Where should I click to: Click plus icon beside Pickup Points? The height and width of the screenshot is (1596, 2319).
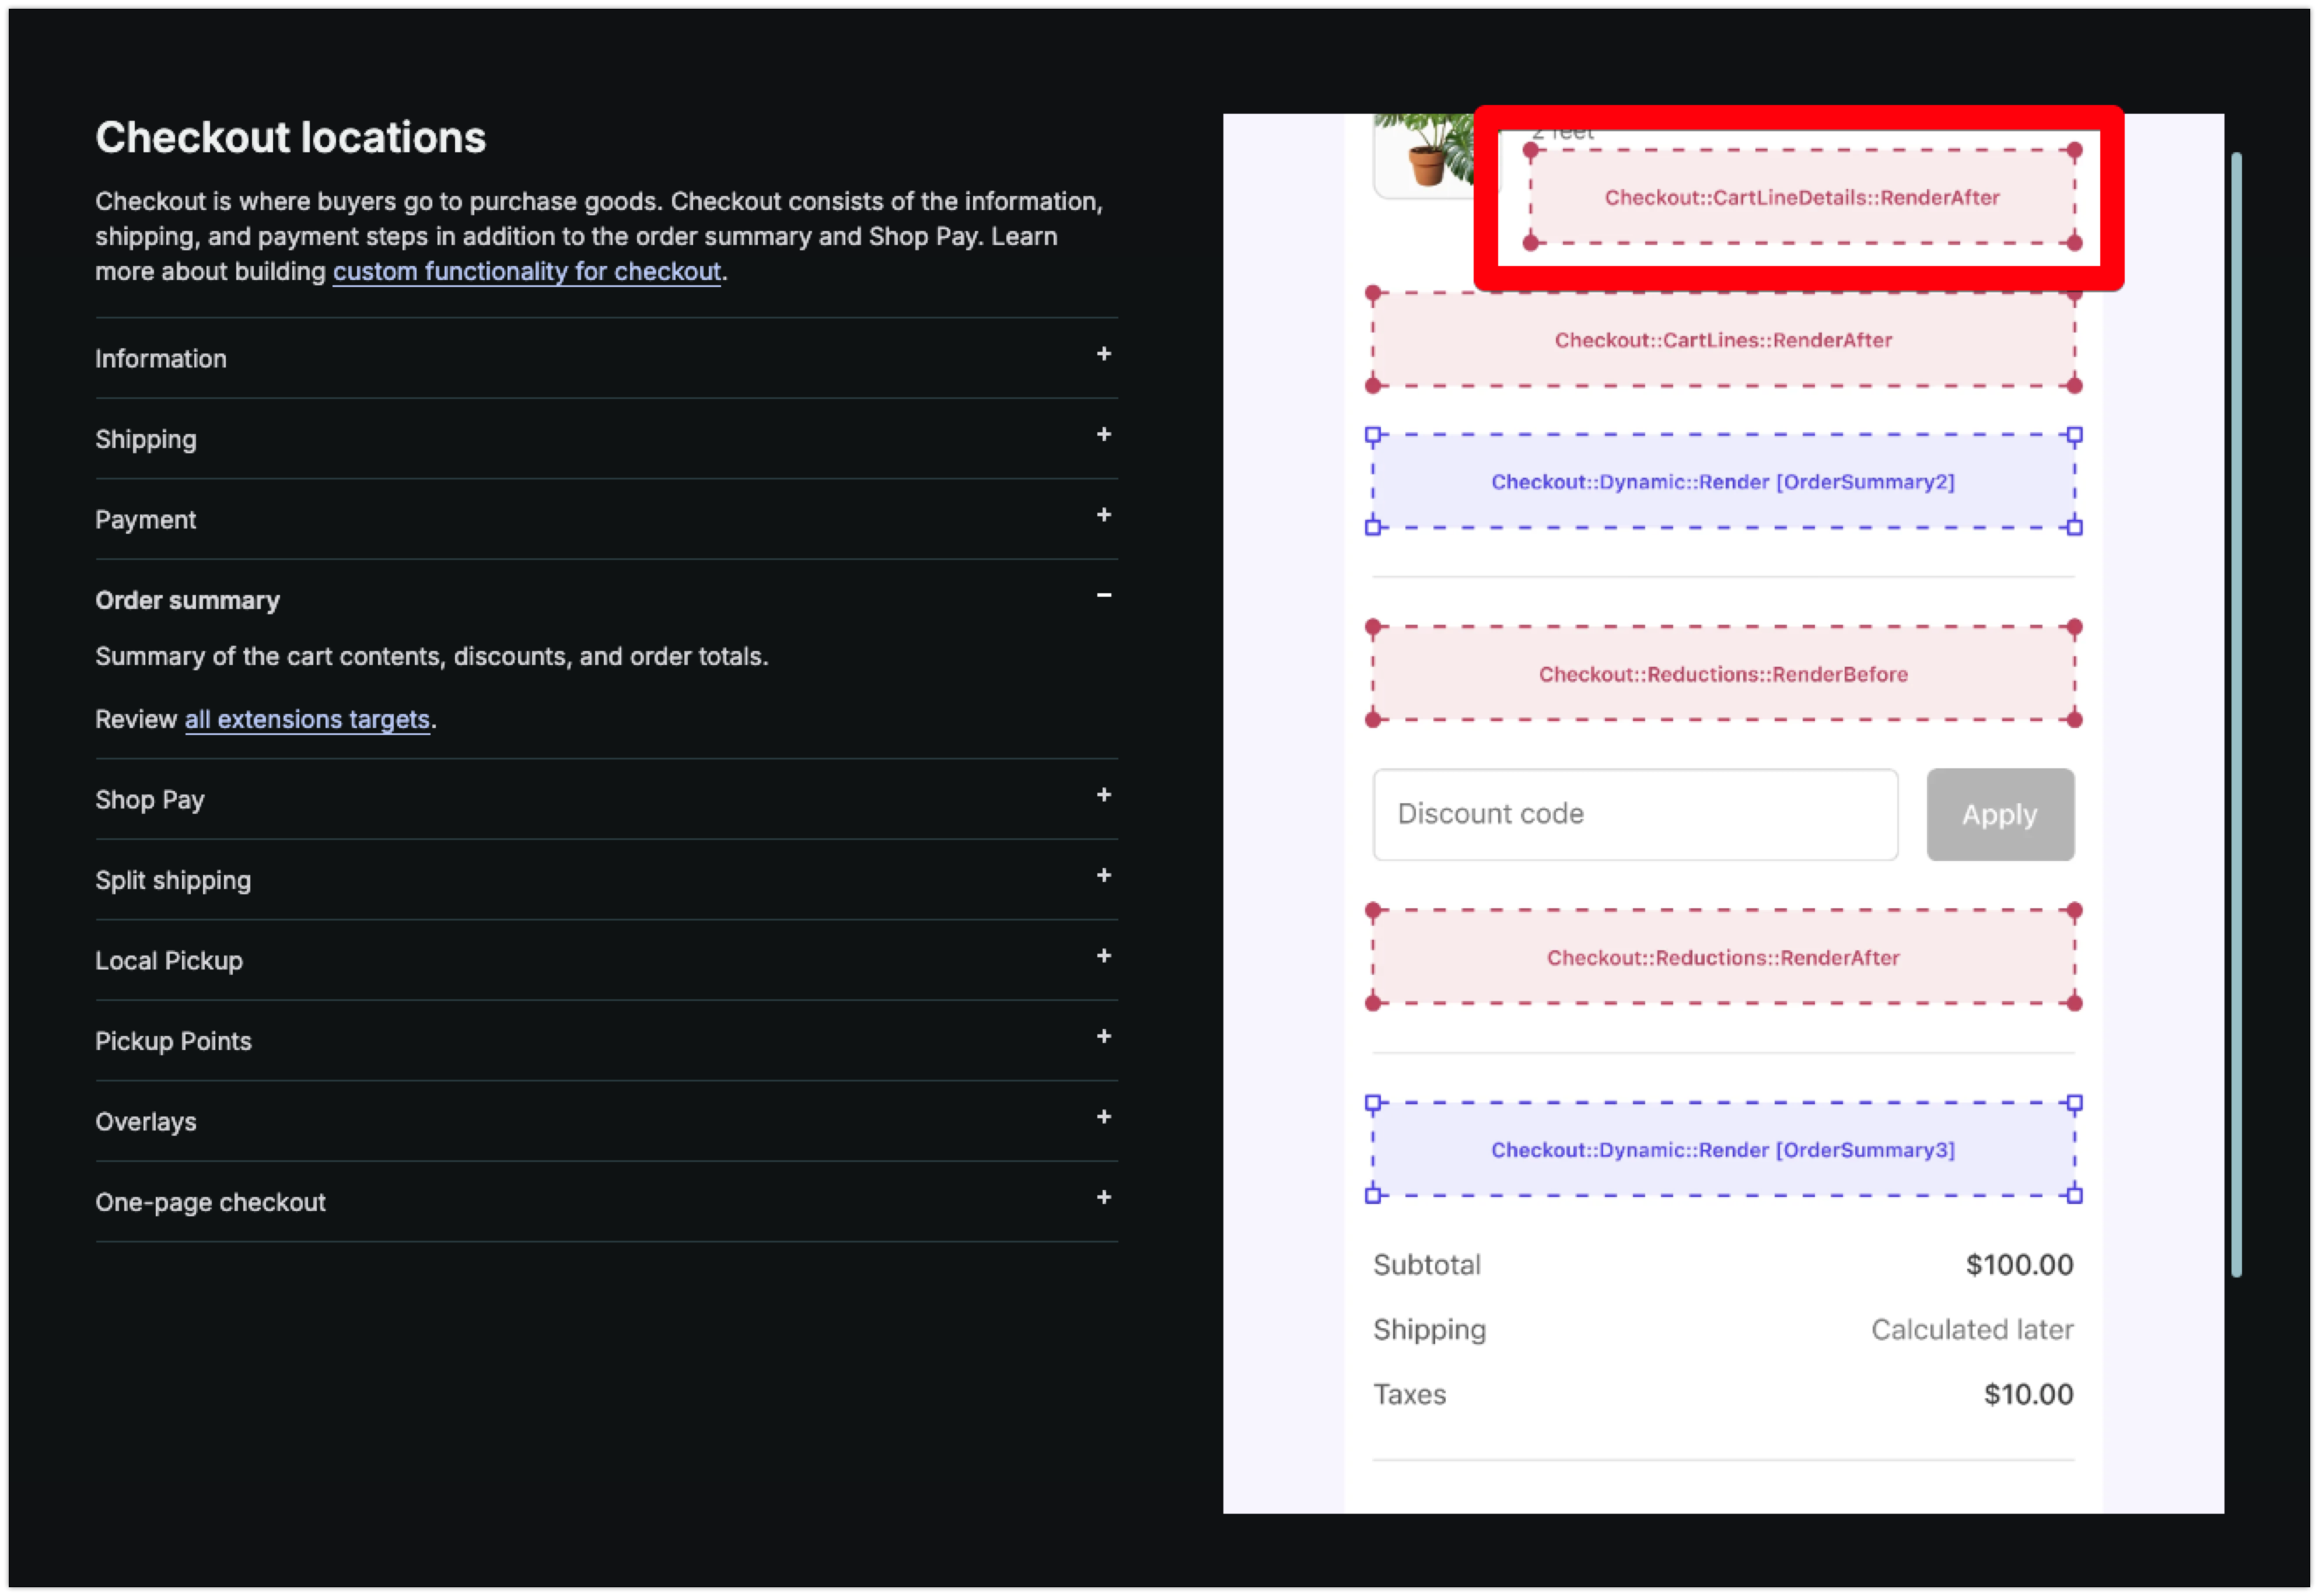(x=1103, y=1036)
